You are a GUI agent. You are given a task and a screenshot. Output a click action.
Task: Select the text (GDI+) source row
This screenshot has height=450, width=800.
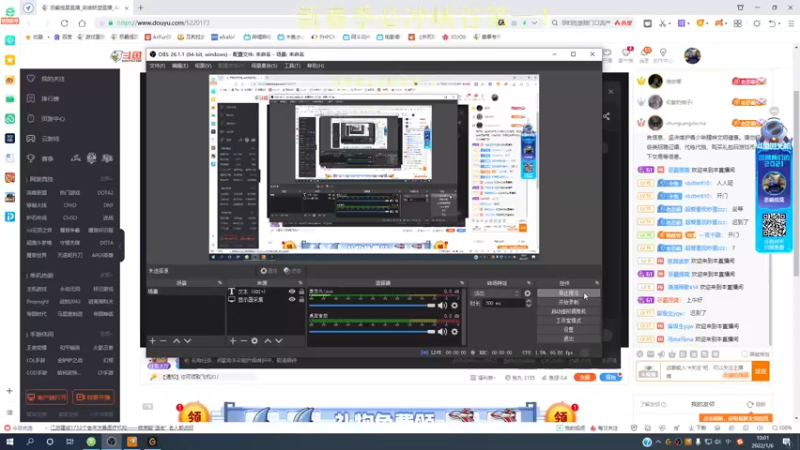[x=266, y=292]
